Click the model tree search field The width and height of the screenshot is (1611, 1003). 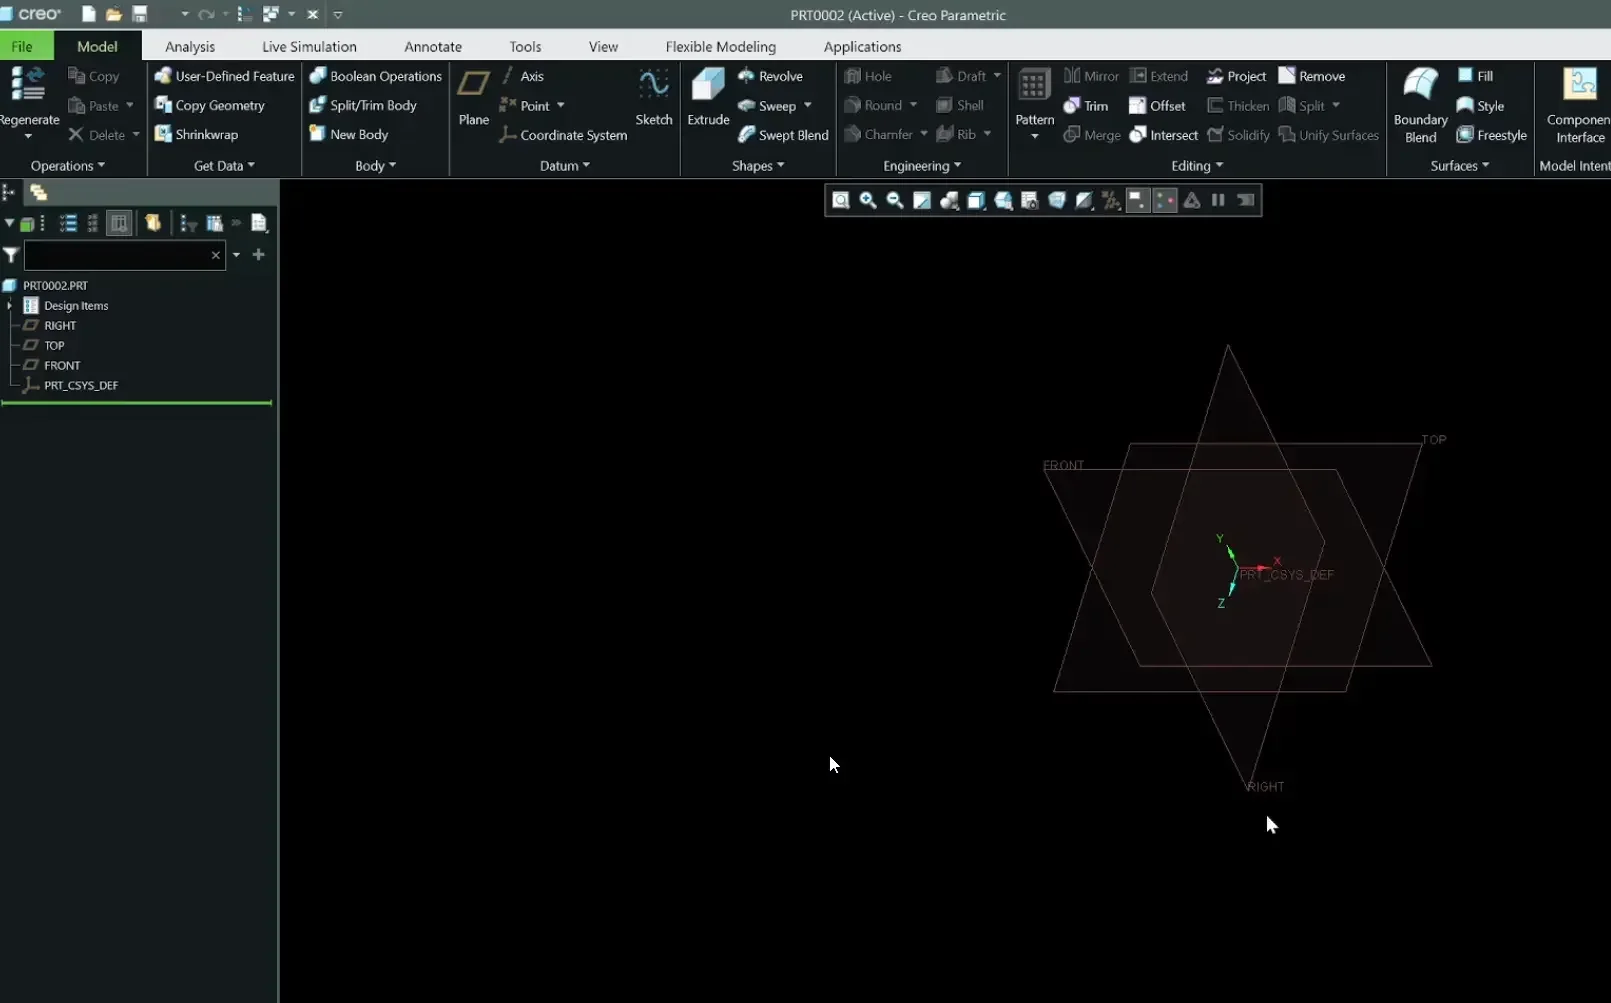coord(123,256)
